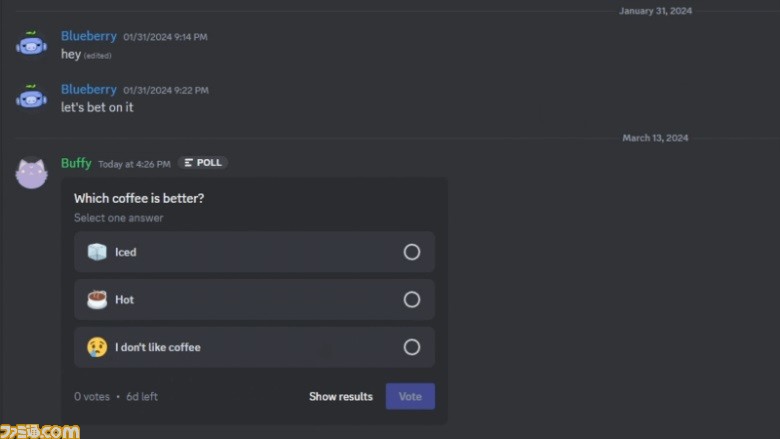Open Buffy's cat avatar

(31, 173)
